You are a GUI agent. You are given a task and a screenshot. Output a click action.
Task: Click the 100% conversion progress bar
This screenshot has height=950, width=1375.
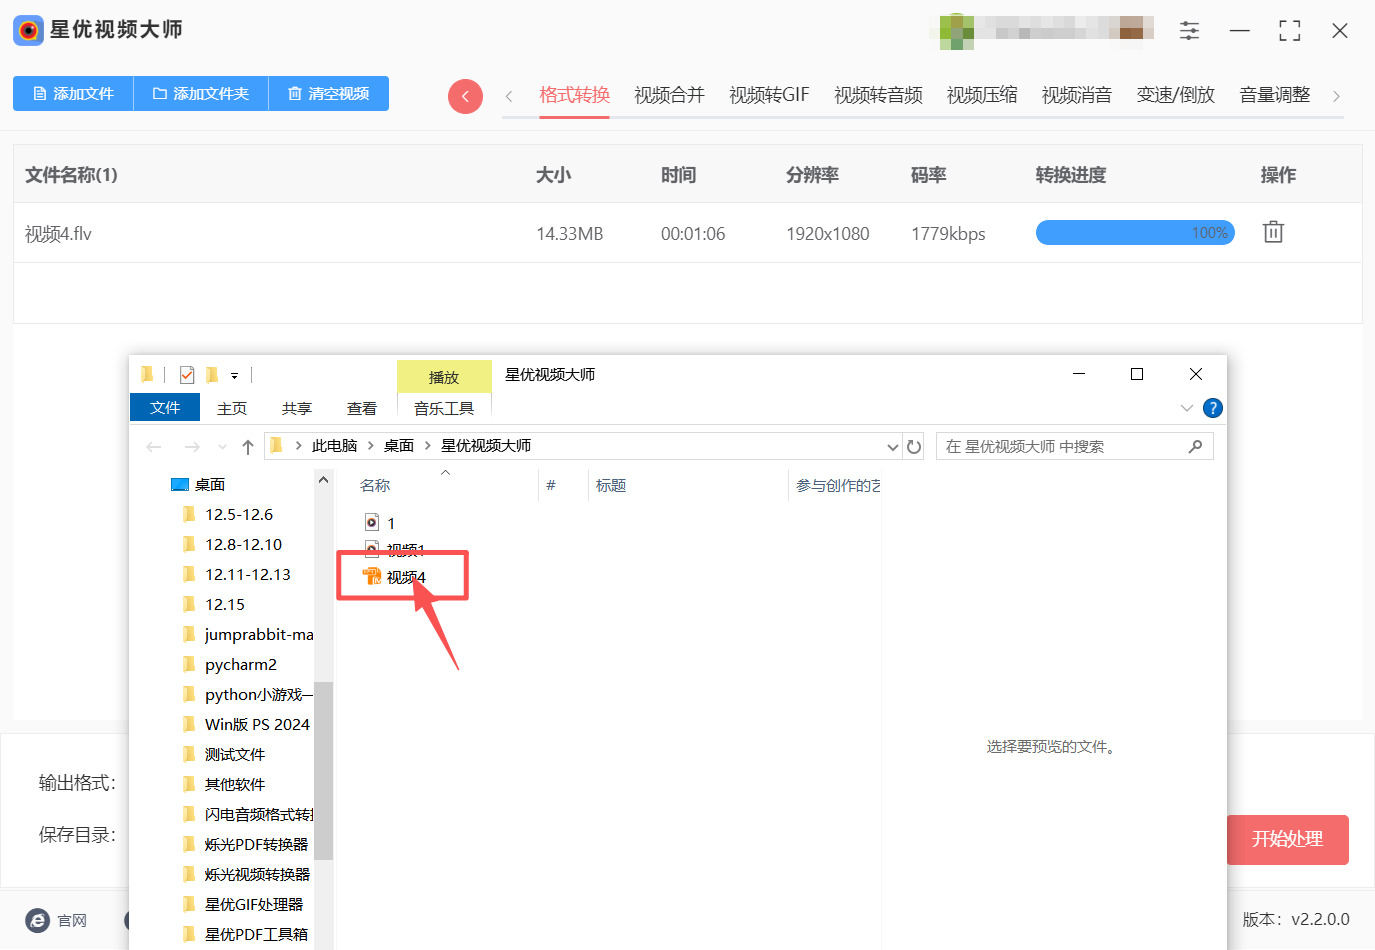click(1135, 232)
